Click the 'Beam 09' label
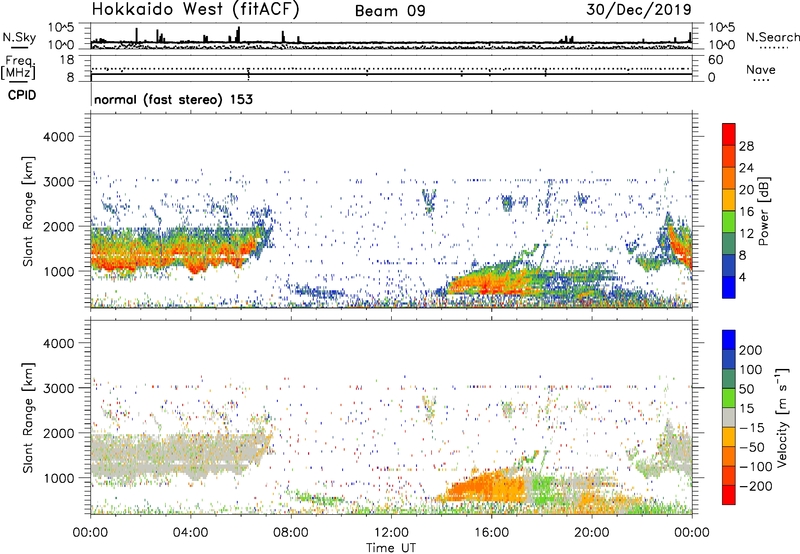 pyautogui.click(x=390, y=11)
